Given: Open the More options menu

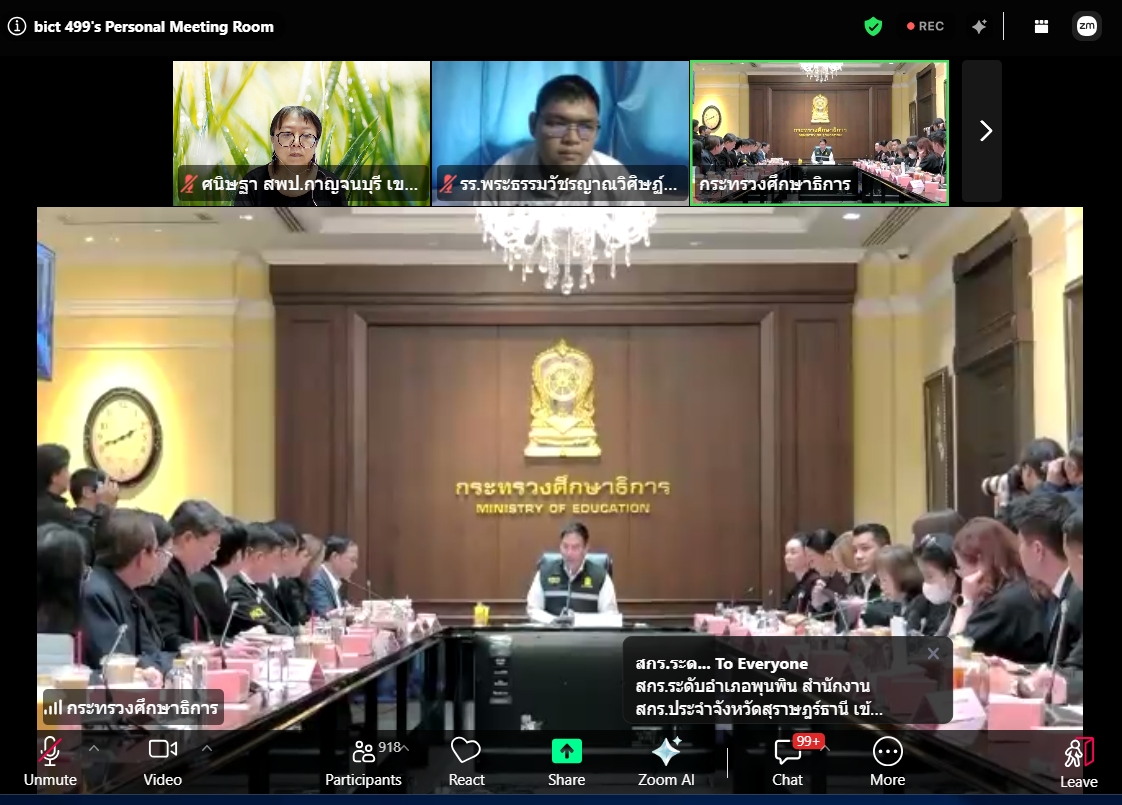Looking at the screenshot, I should (887, 763).
